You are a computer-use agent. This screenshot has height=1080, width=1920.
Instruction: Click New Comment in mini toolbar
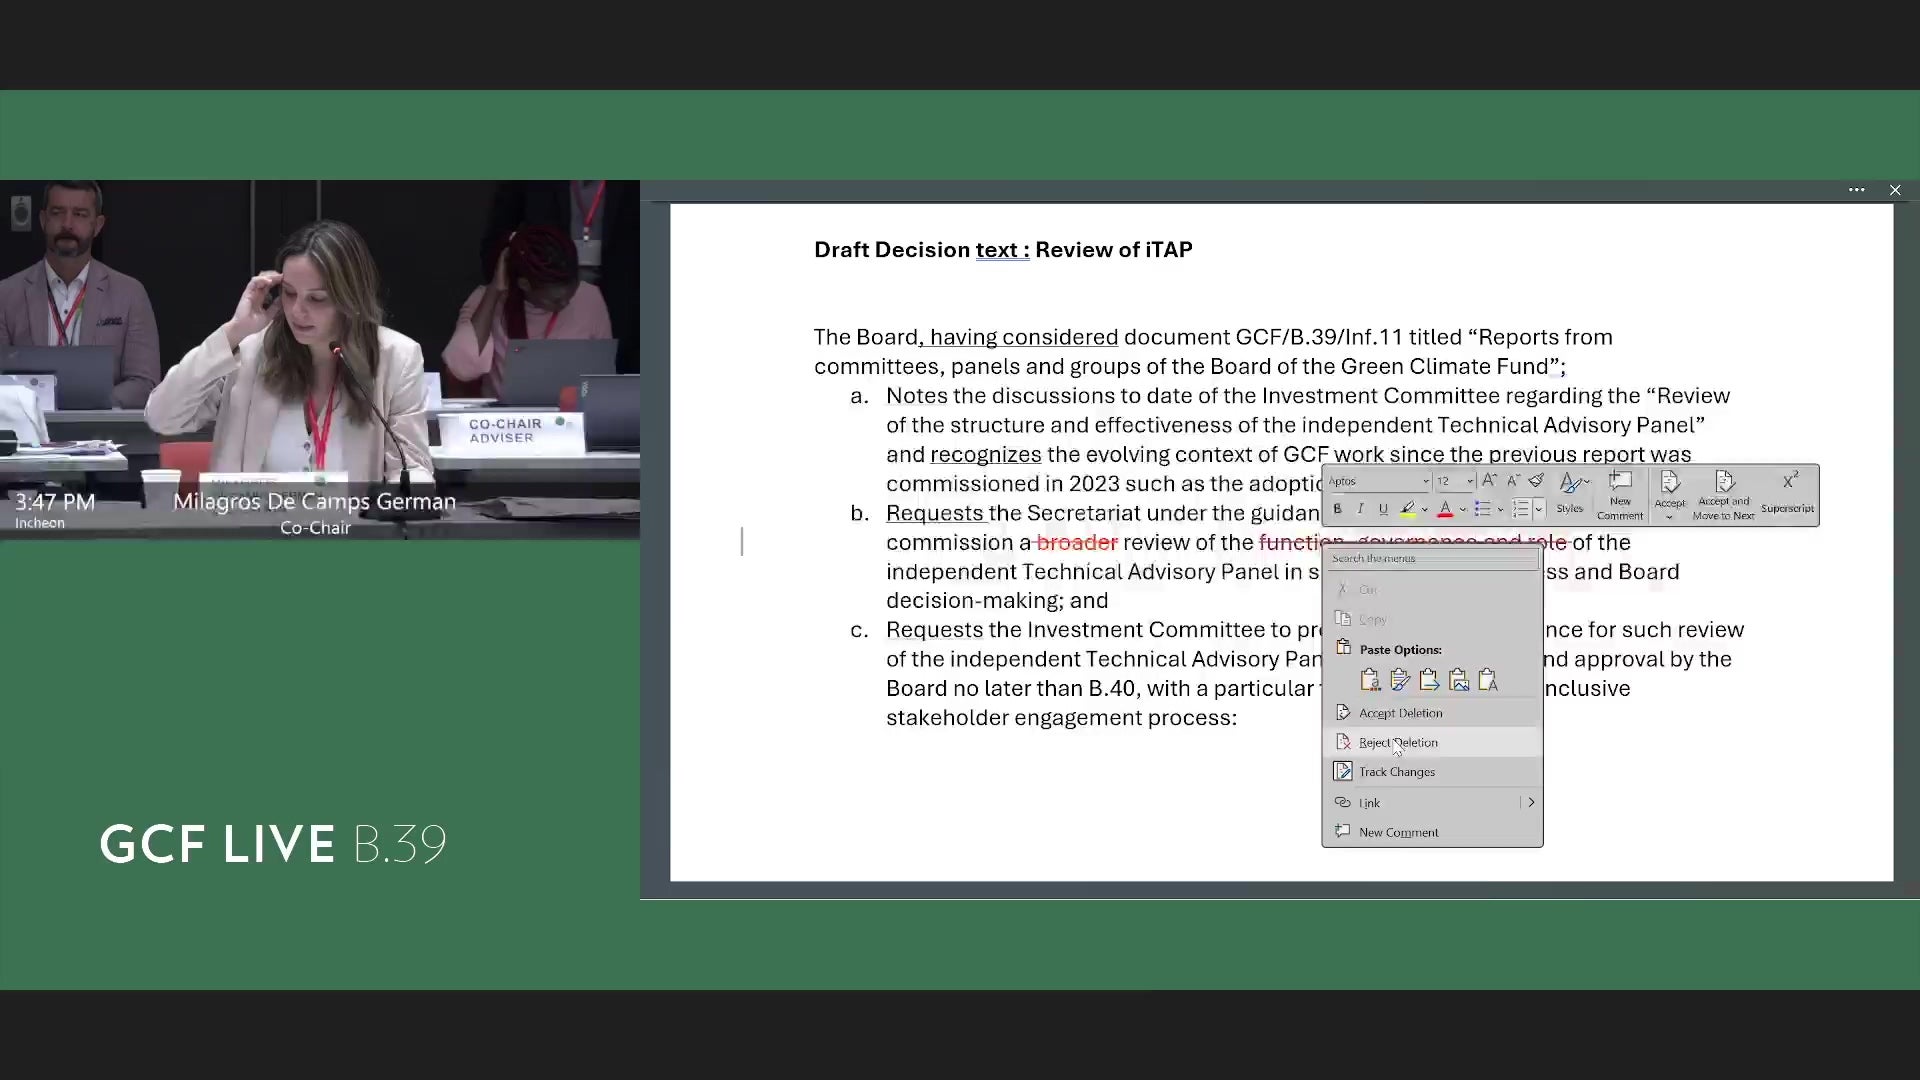(1620, 495)
